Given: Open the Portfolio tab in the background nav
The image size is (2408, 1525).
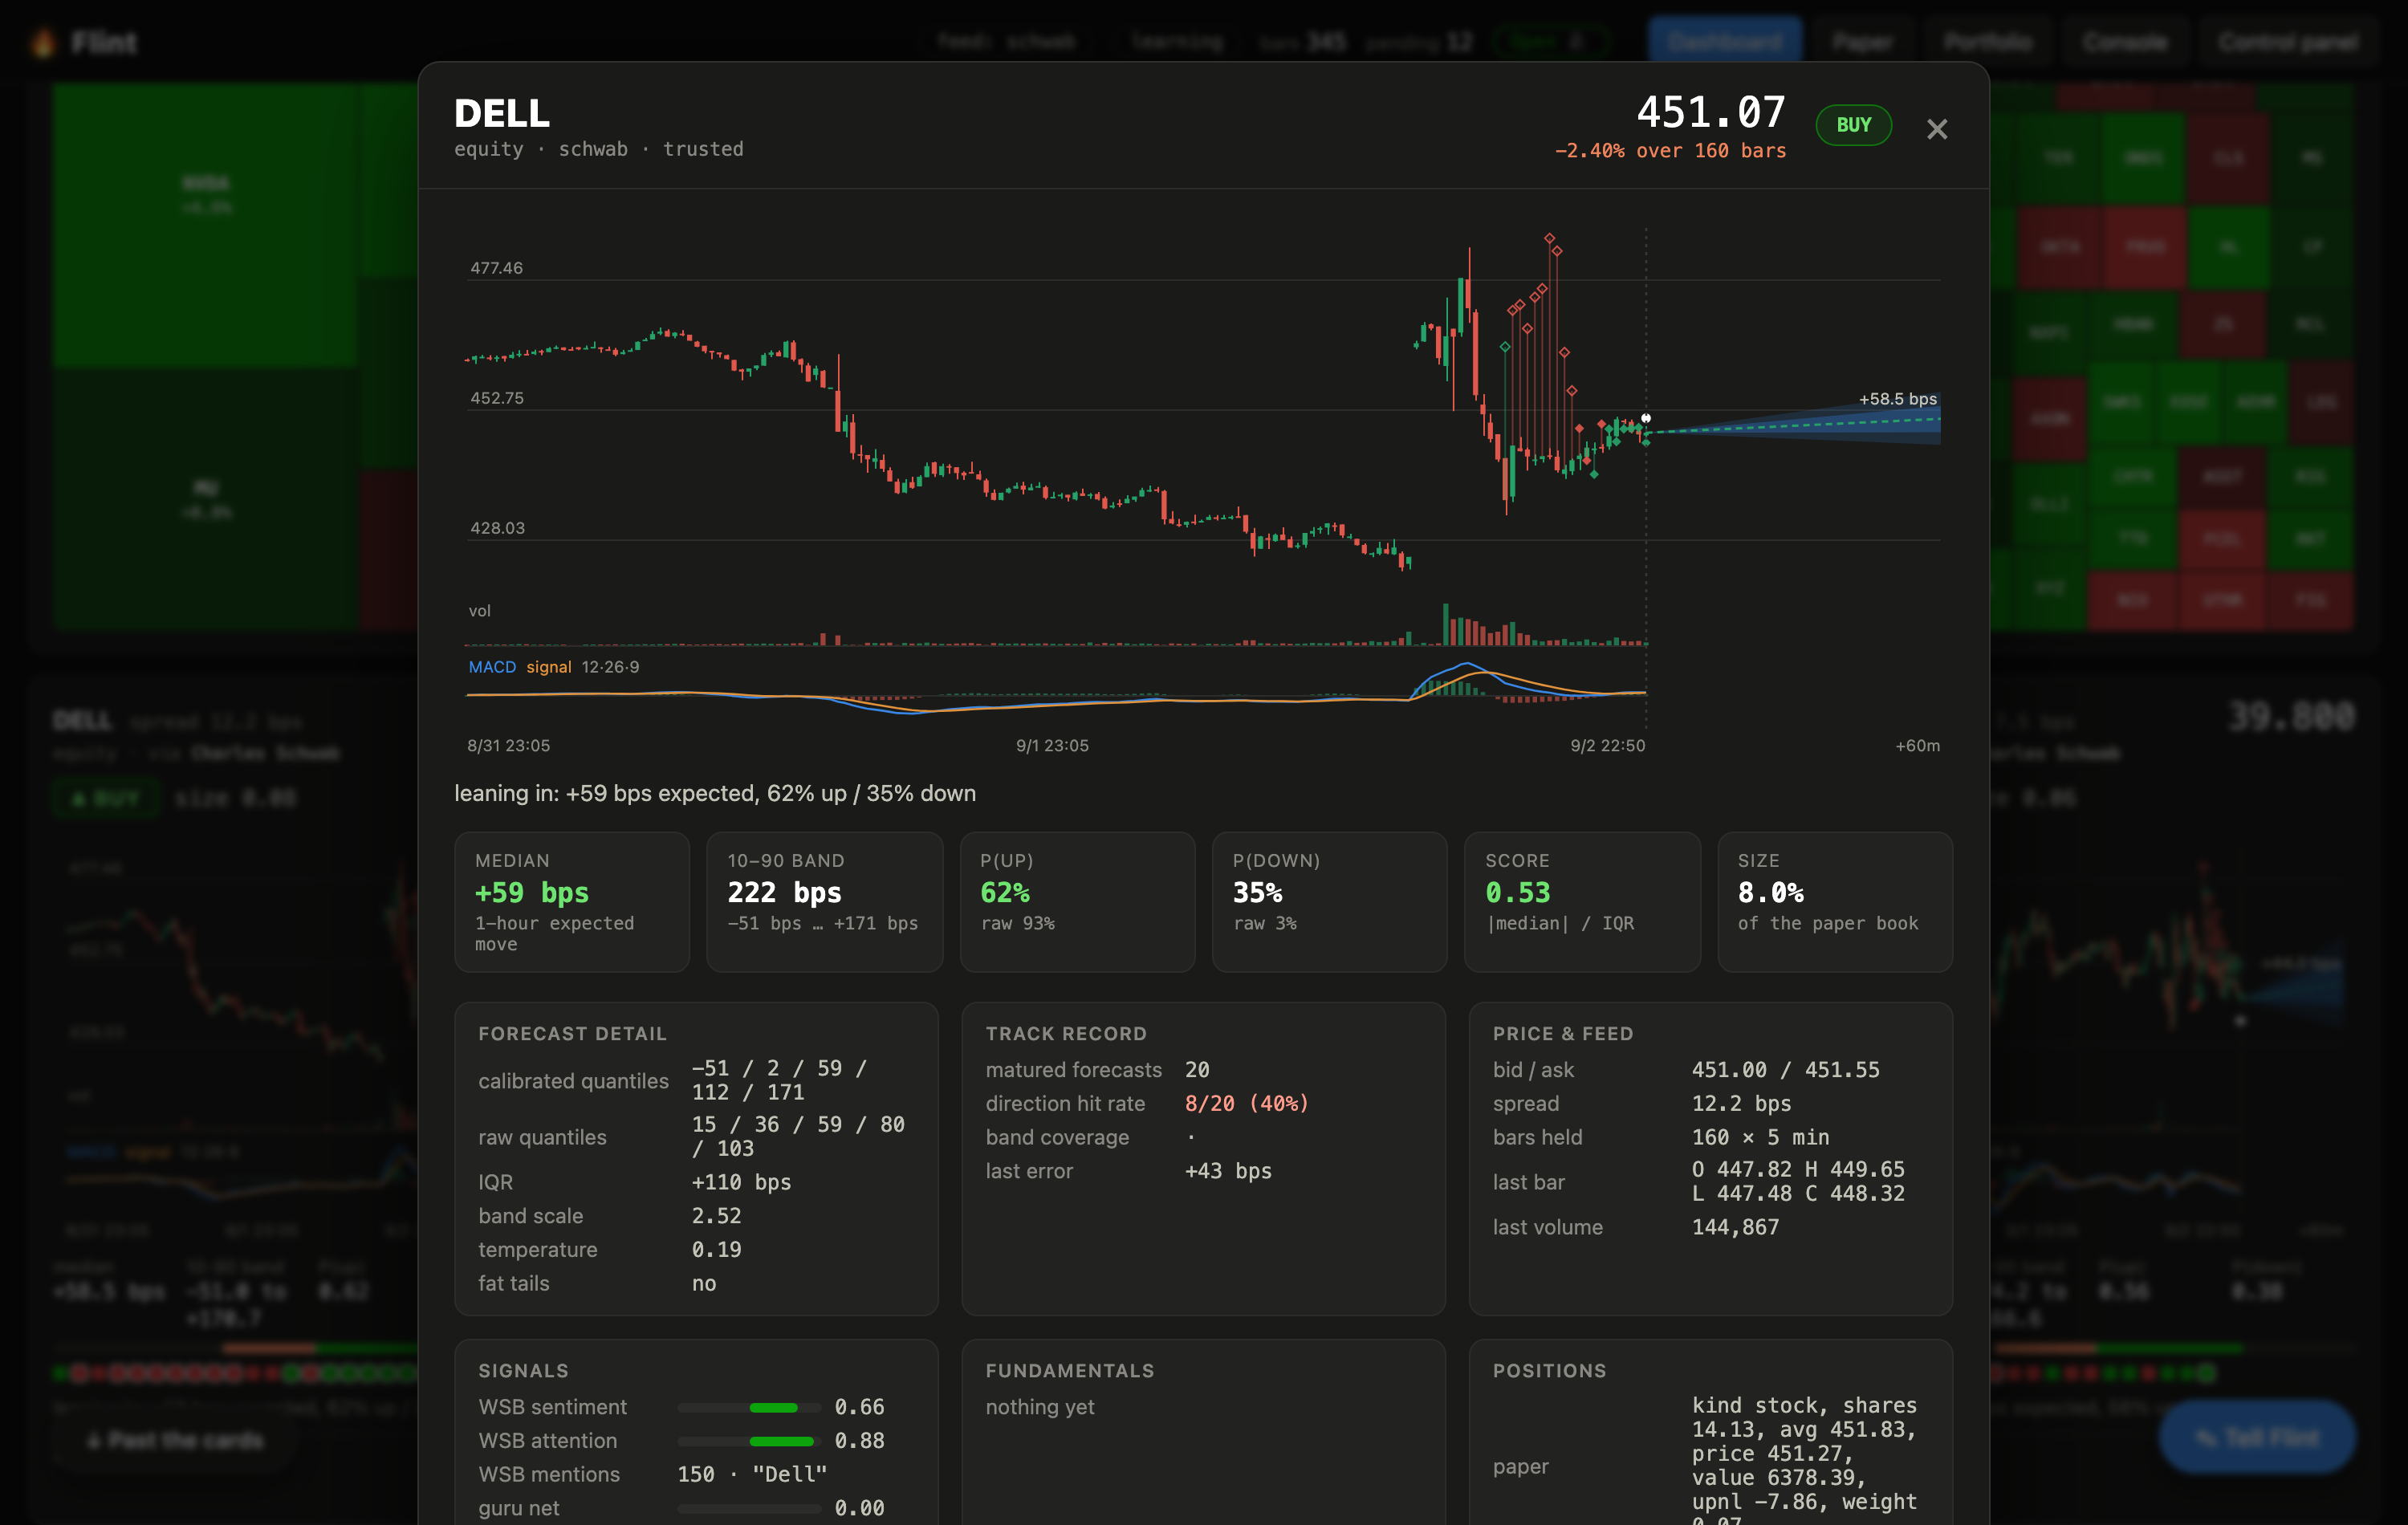Looking at the screenshot, I should coord(1988,42).
